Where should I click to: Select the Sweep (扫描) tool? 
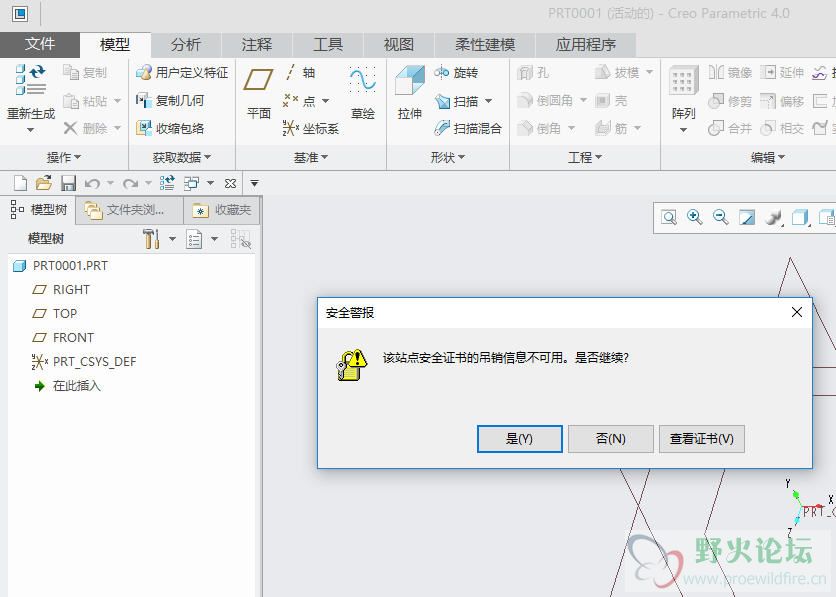[x=456, y=101]
